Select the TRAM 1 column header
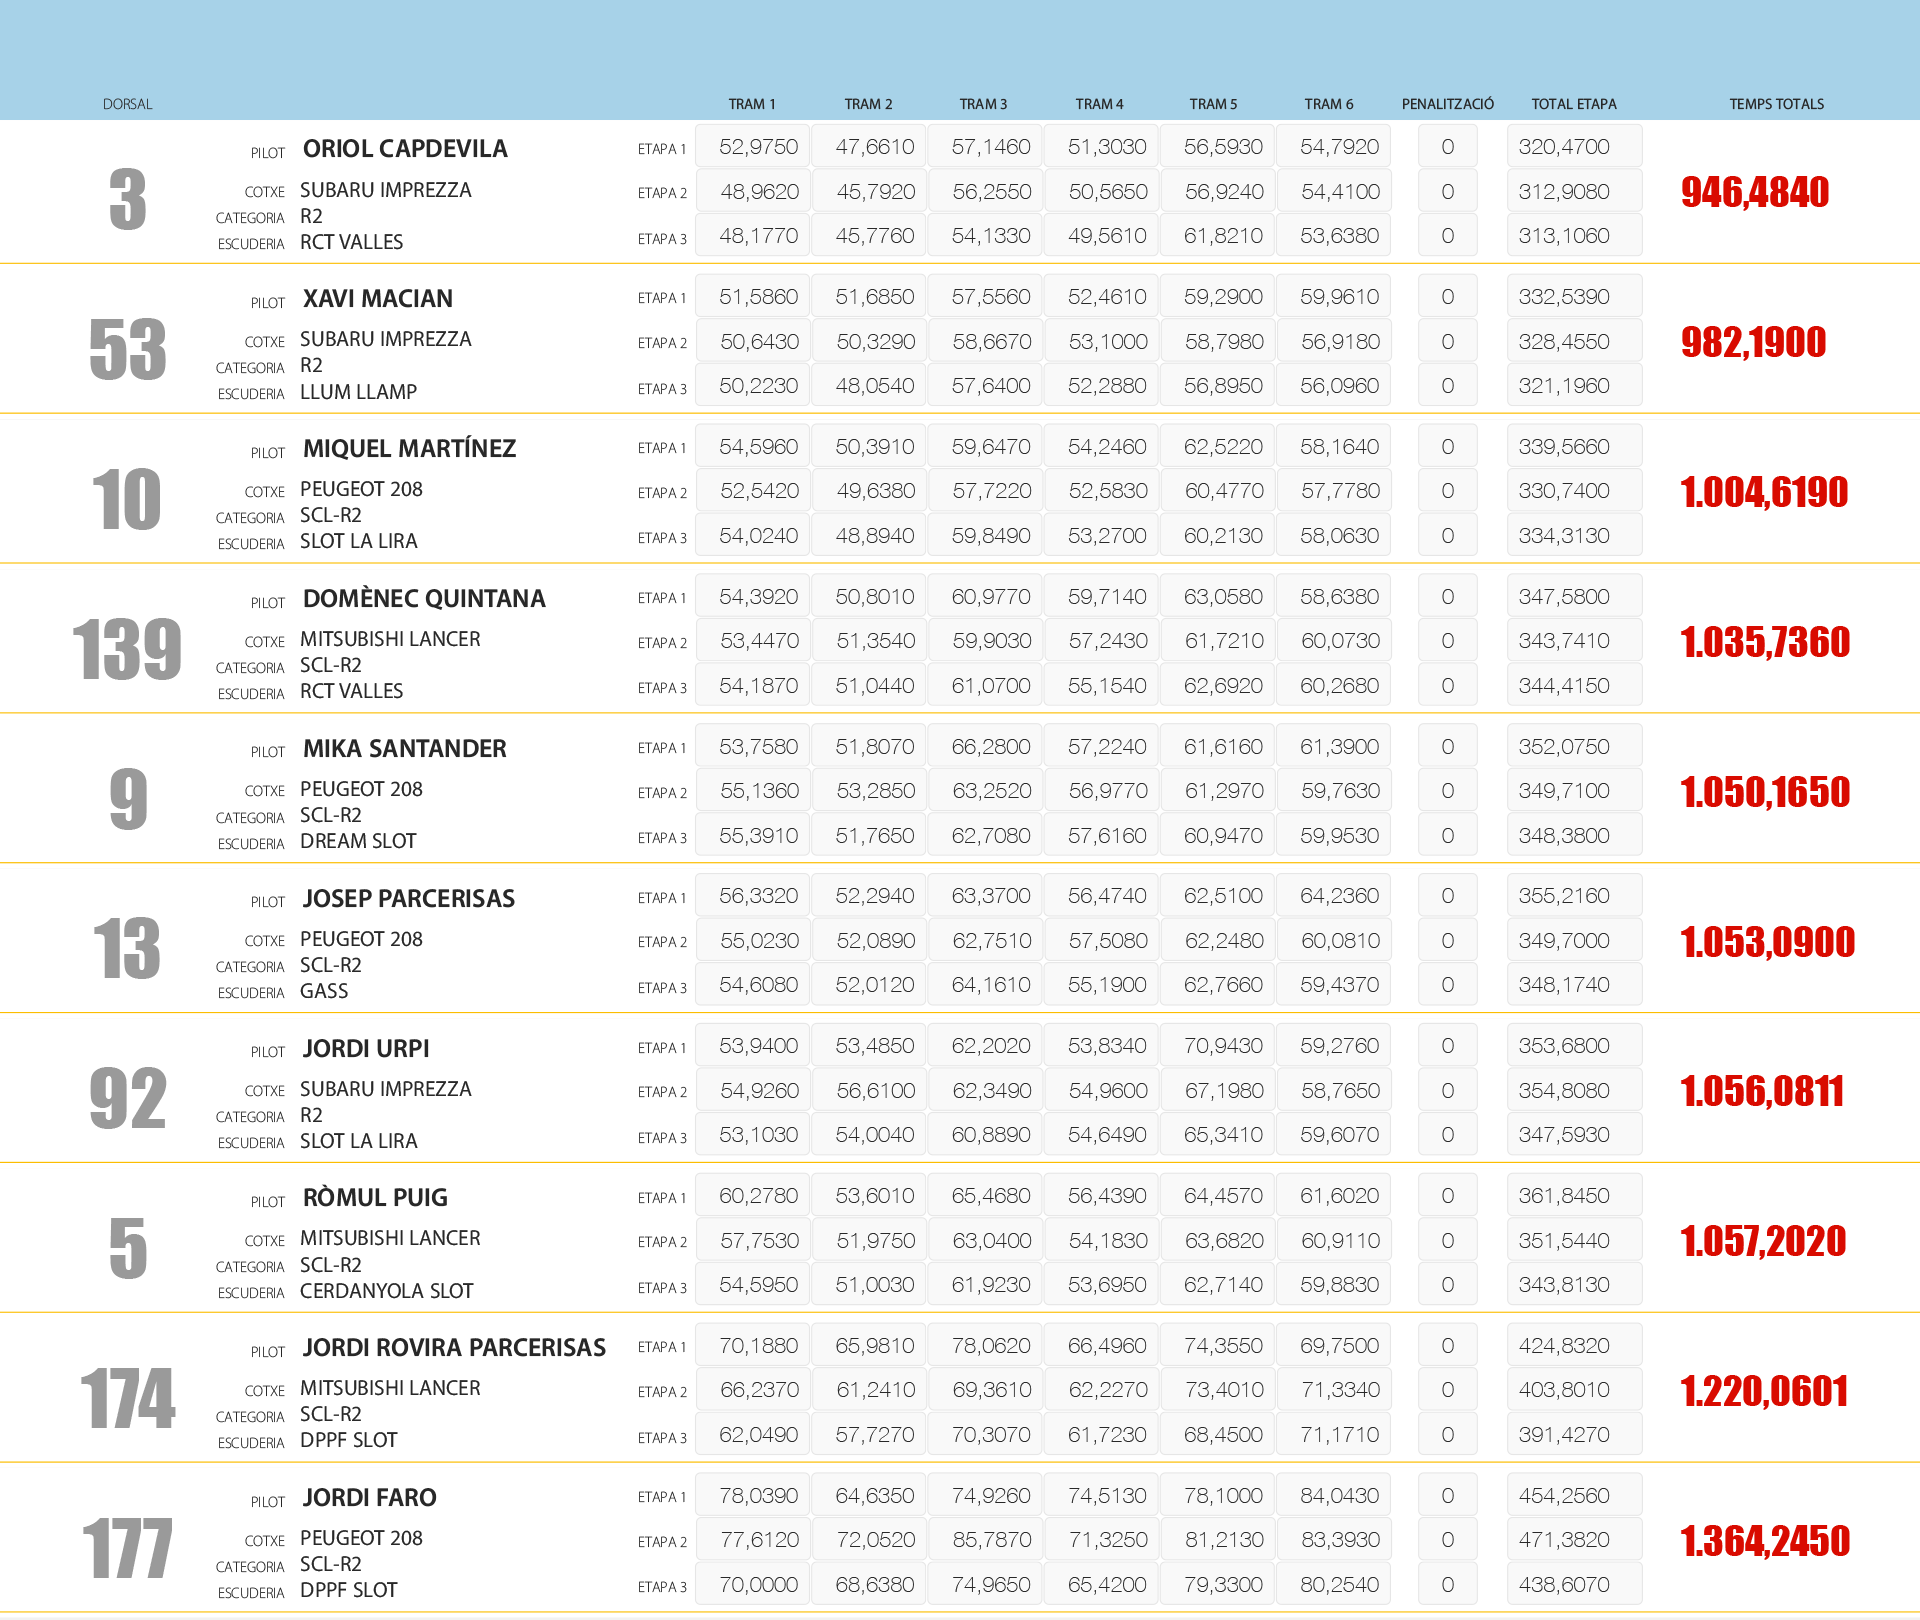 pyautogui.click(x=751, y=104)
